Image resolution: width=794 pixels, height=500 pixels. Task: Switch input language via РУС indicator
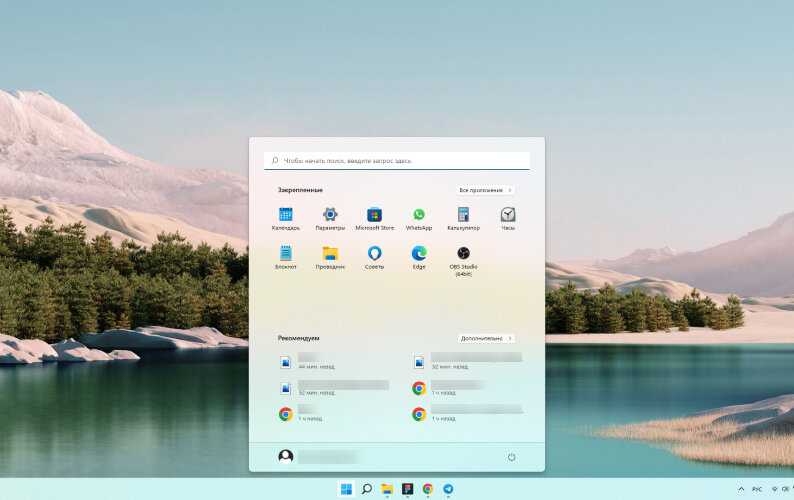757,489
